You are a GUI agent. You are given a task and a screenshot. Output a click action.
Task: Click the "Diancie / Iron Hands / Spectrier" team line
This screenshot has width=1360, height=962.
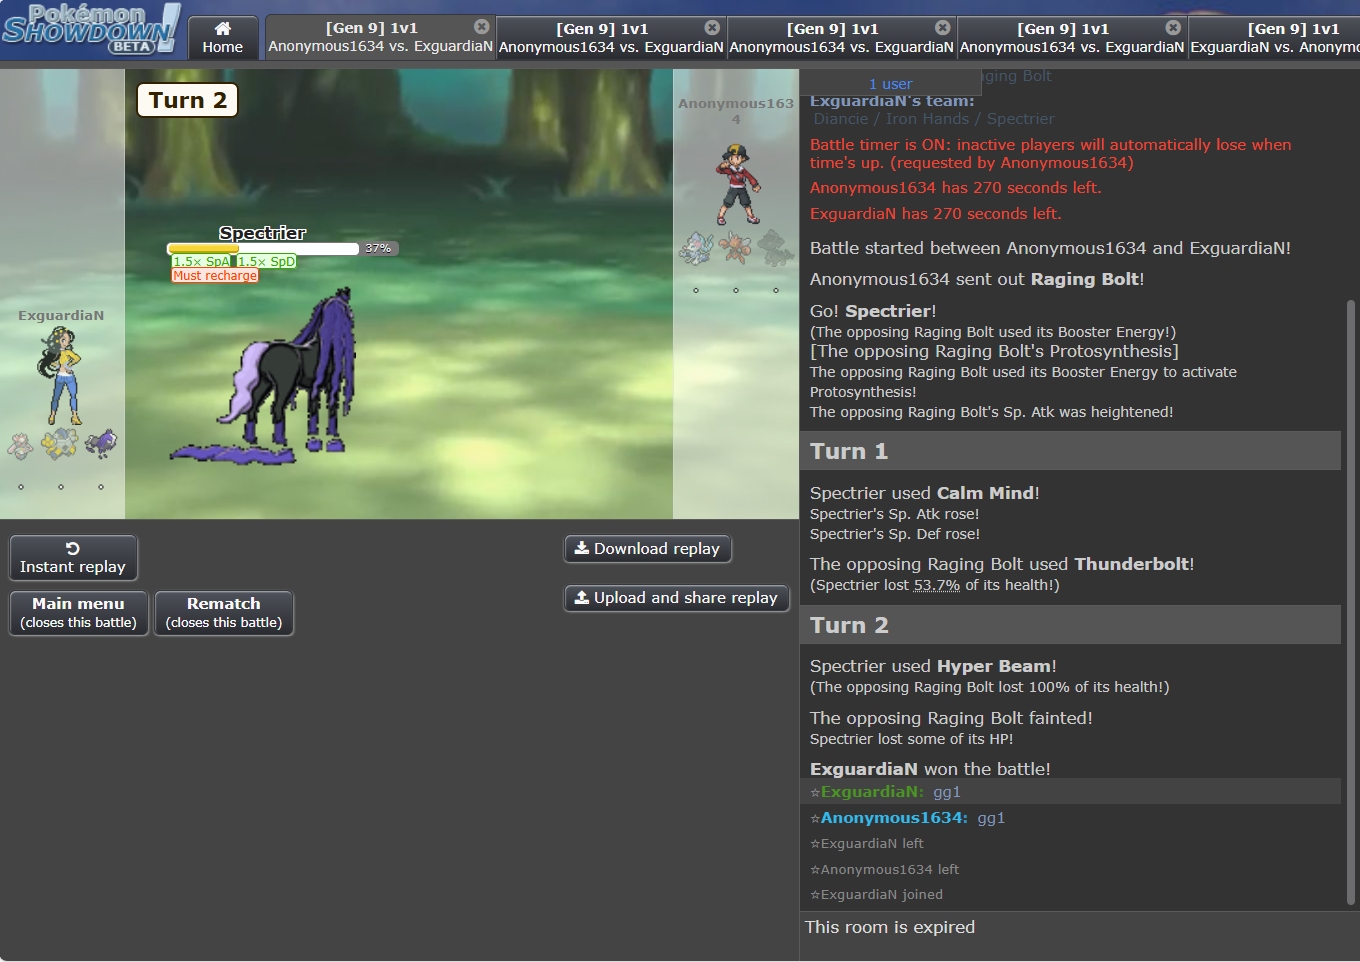(934, 119)
